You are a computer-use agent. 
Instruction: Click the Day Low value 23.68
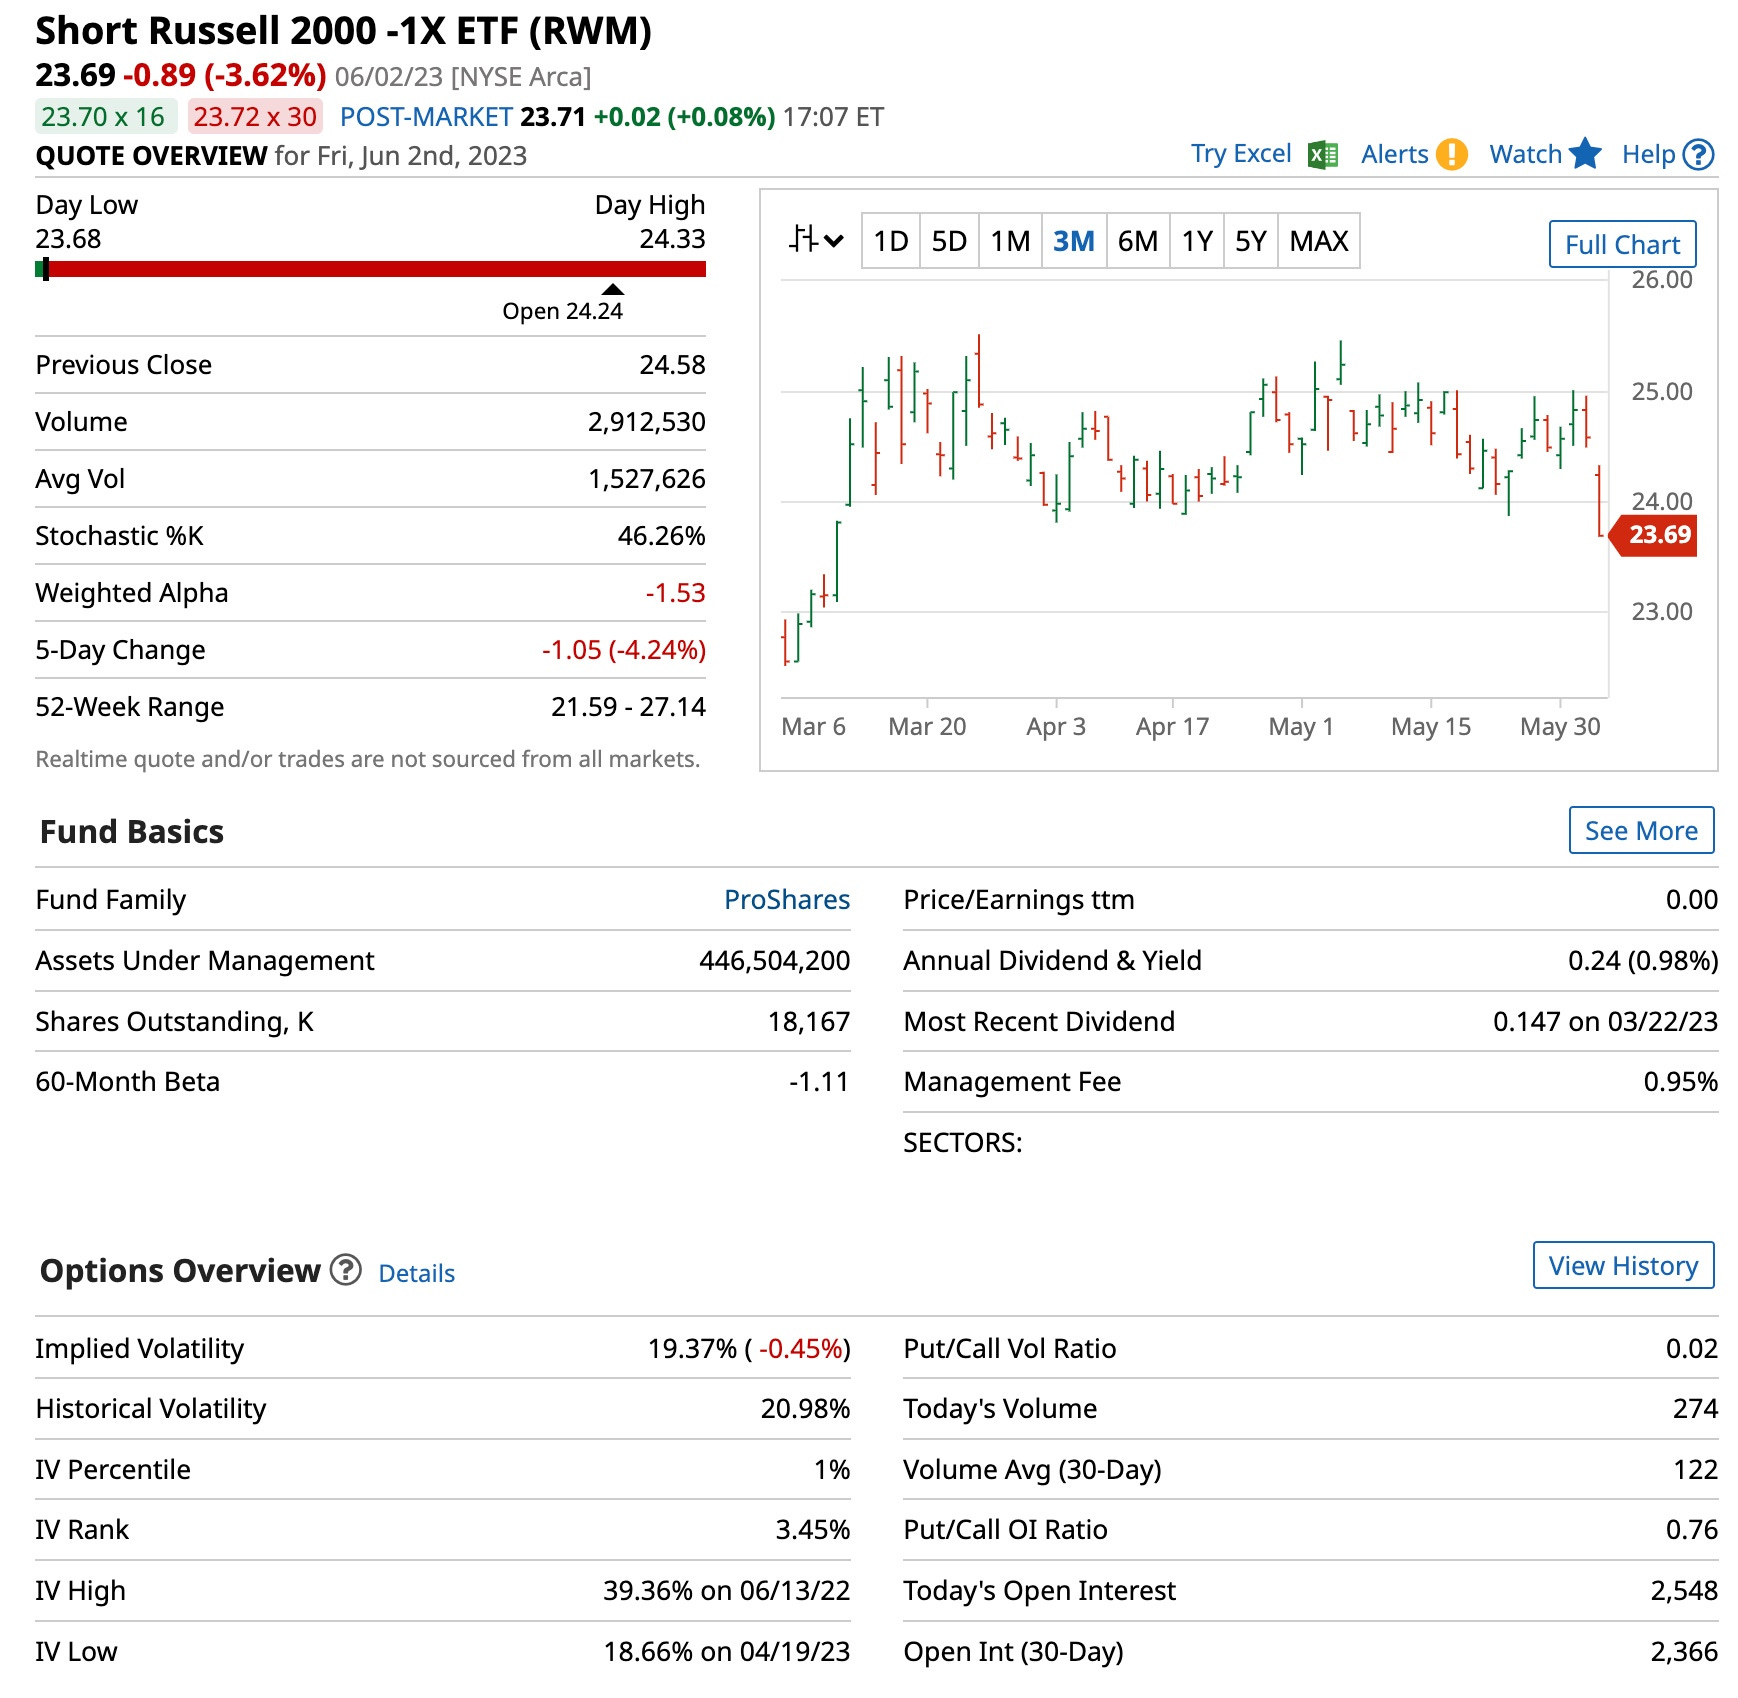pos(68,238)
